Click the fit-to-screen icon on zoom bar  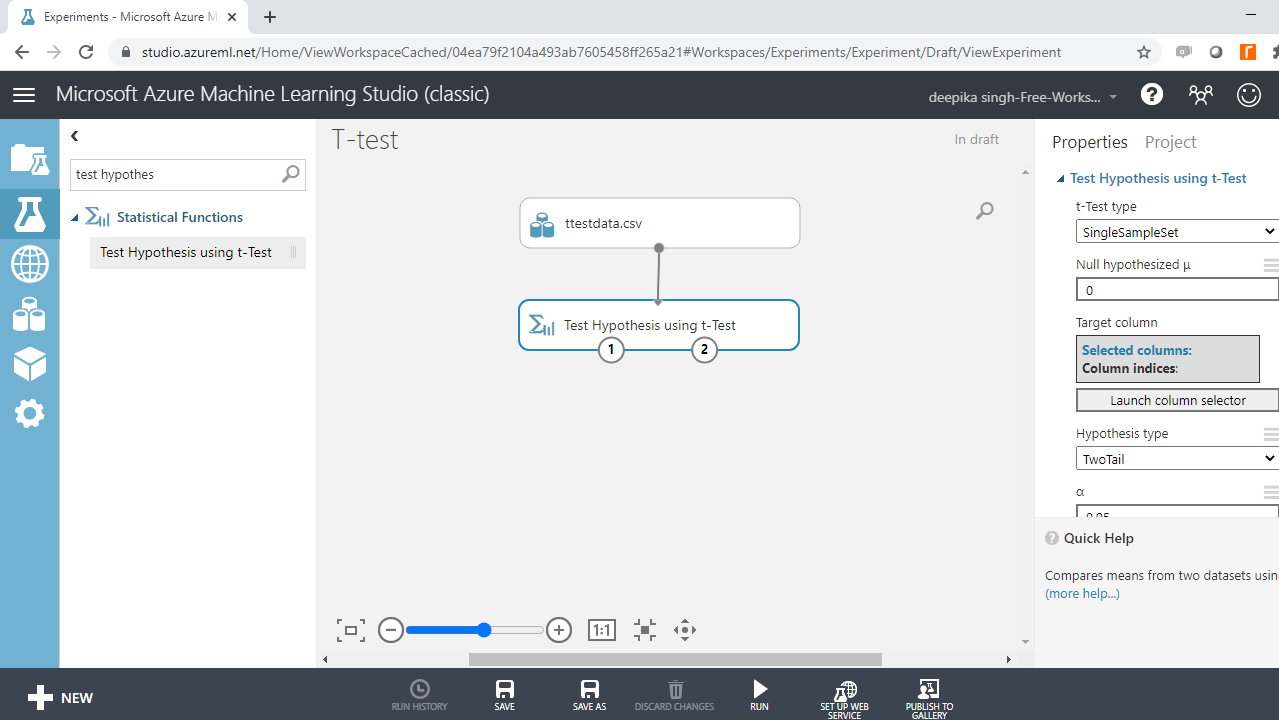pos(351,630)
